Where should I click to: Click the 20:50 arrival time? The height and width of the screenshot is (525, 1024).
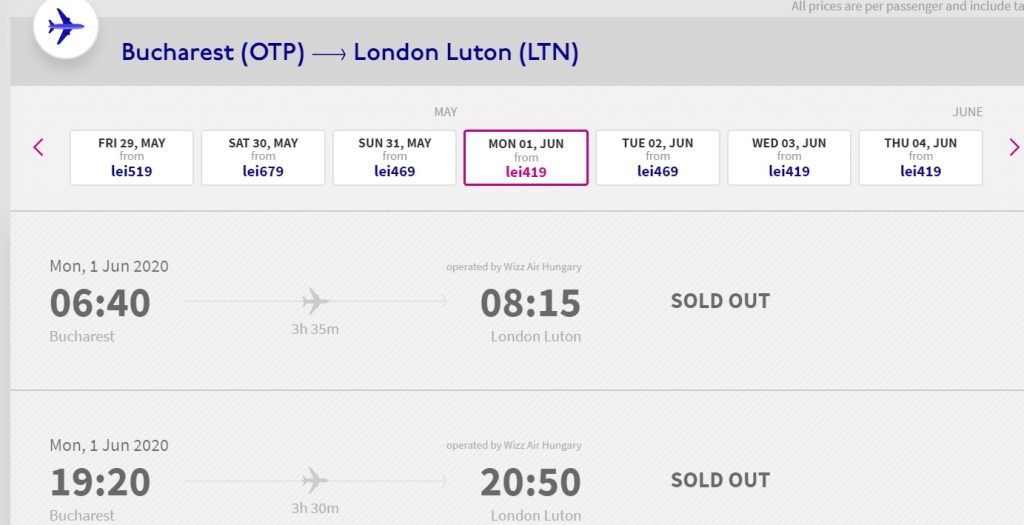[x=530, y=483]
